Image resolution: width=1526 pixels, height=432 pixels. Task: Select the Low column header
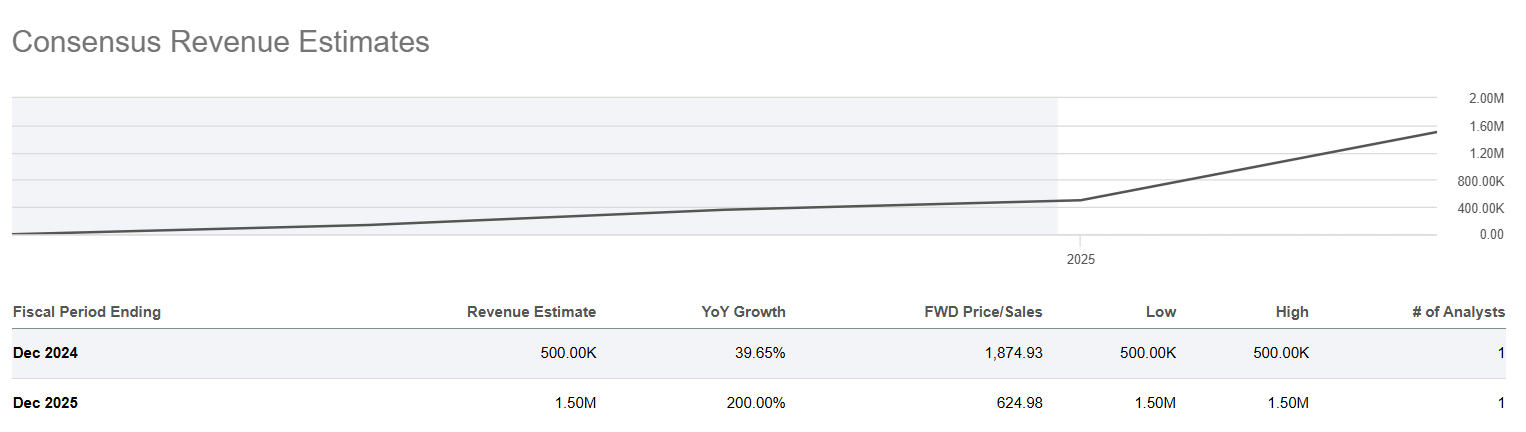coord(1161,312)
